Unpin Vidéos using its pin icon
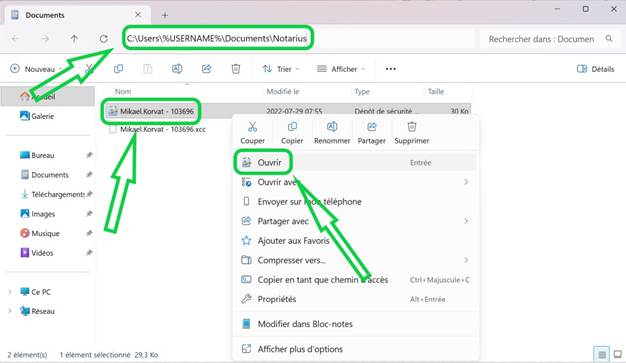The image size is (626, 363). [x=89, y=253]
